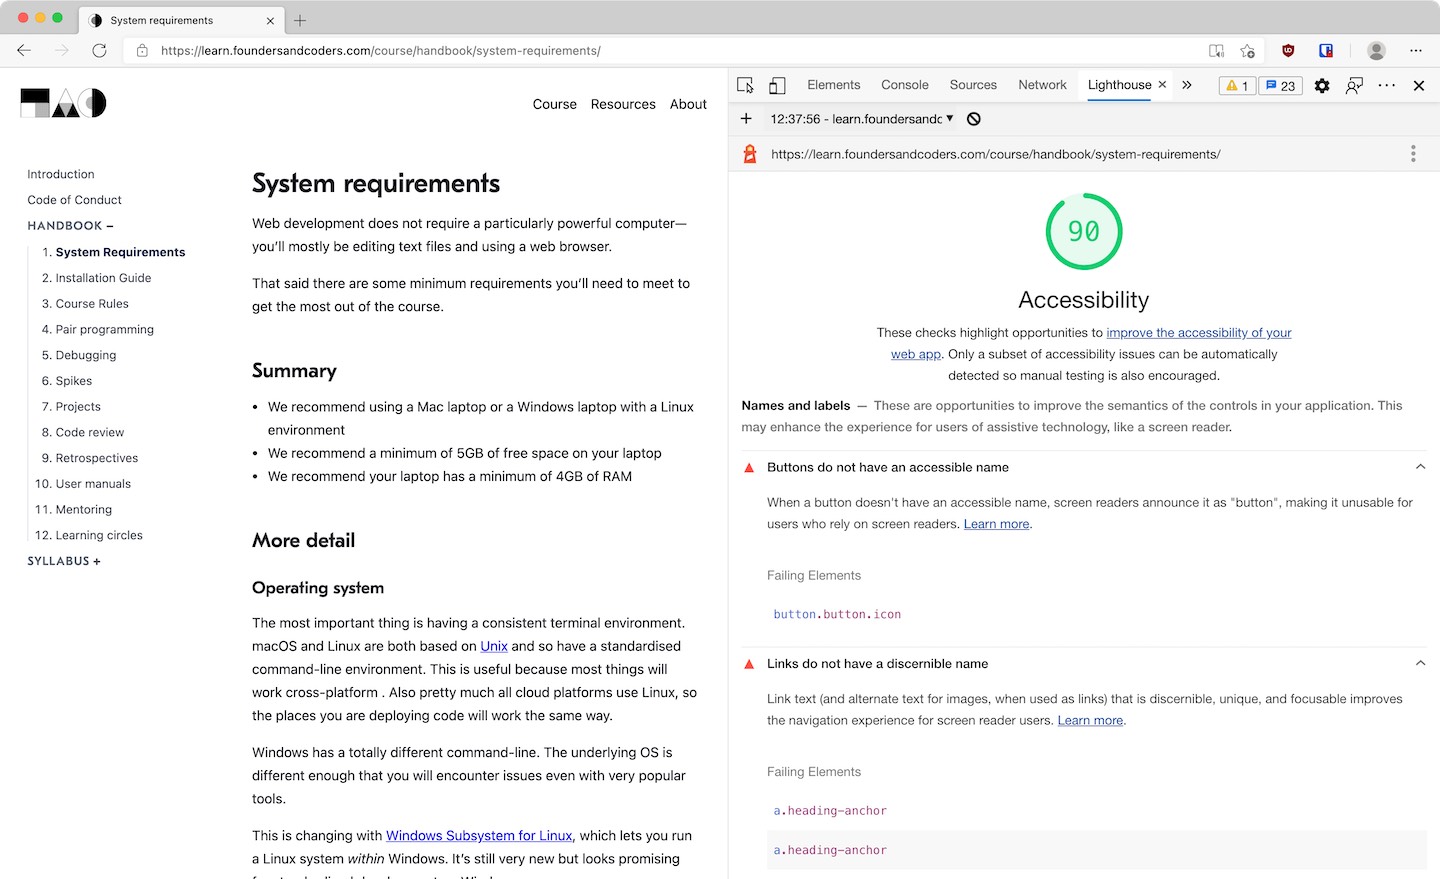Switch to the Elements tab
The width and height of the screenshot is (1440, 879).
coord(833,85)
